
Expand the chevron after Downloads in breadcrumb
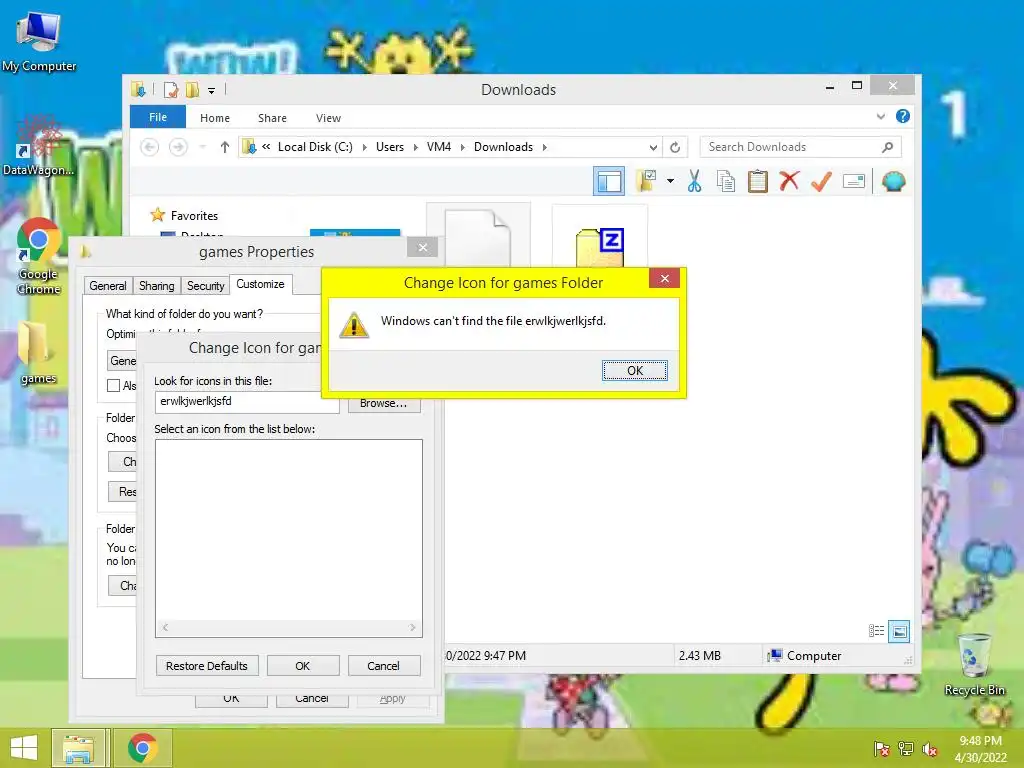point(544,147)
